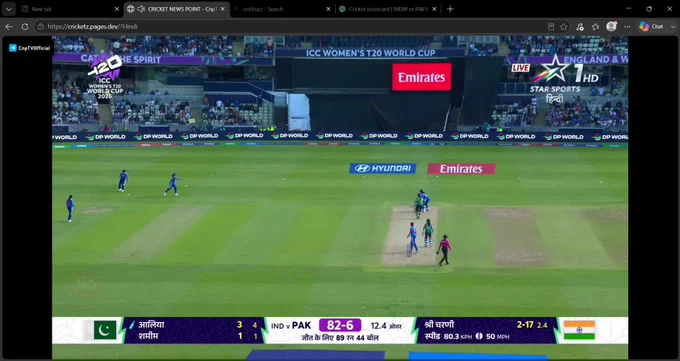Open Copilot Chat button

click(x=651, y=26)
